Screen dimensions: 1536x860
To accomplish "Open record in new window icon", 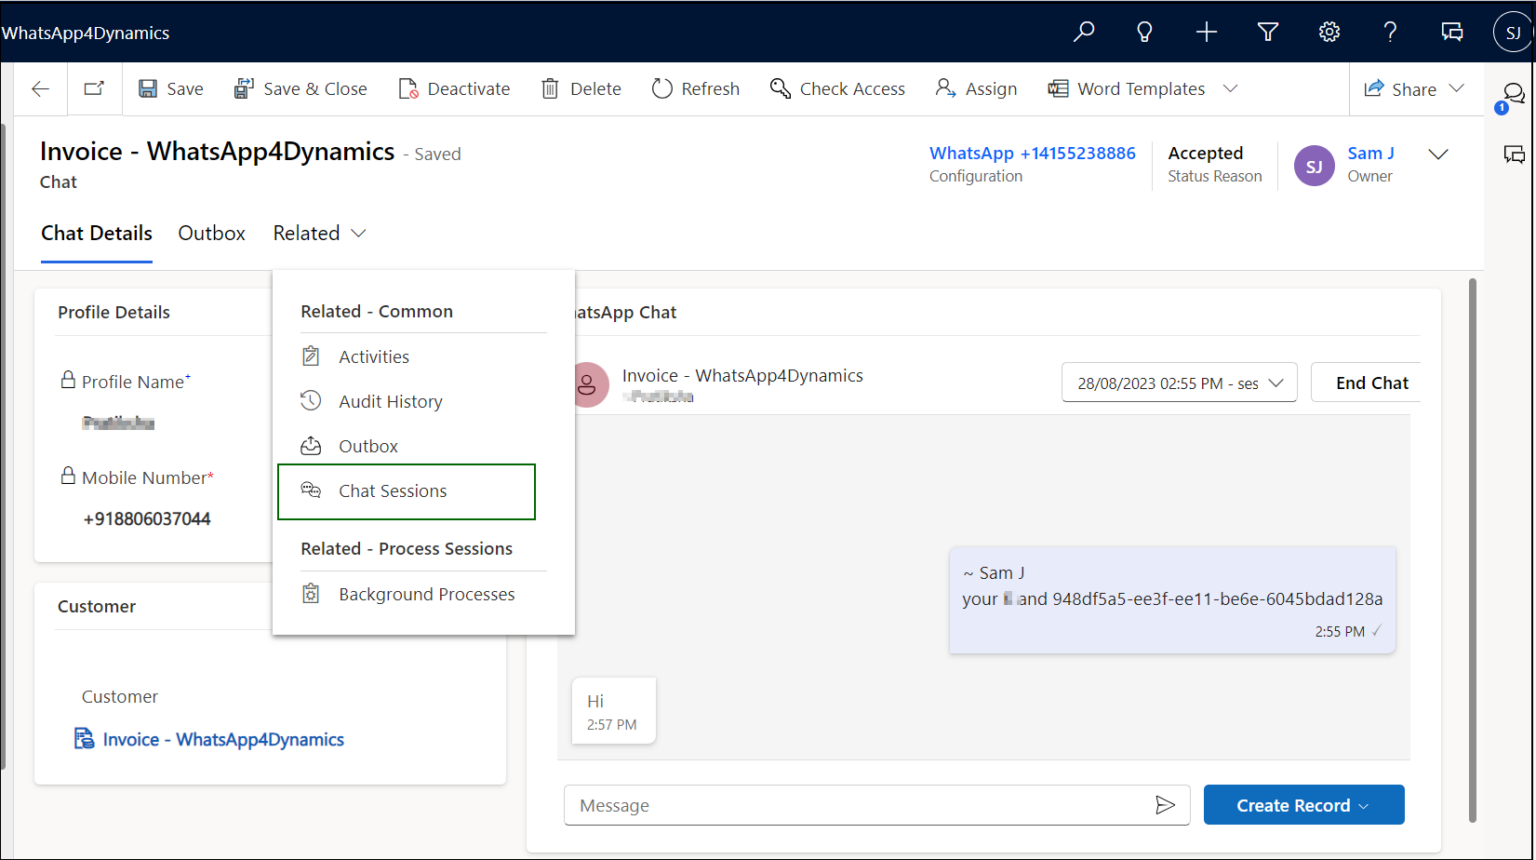I will pos(94,89).
